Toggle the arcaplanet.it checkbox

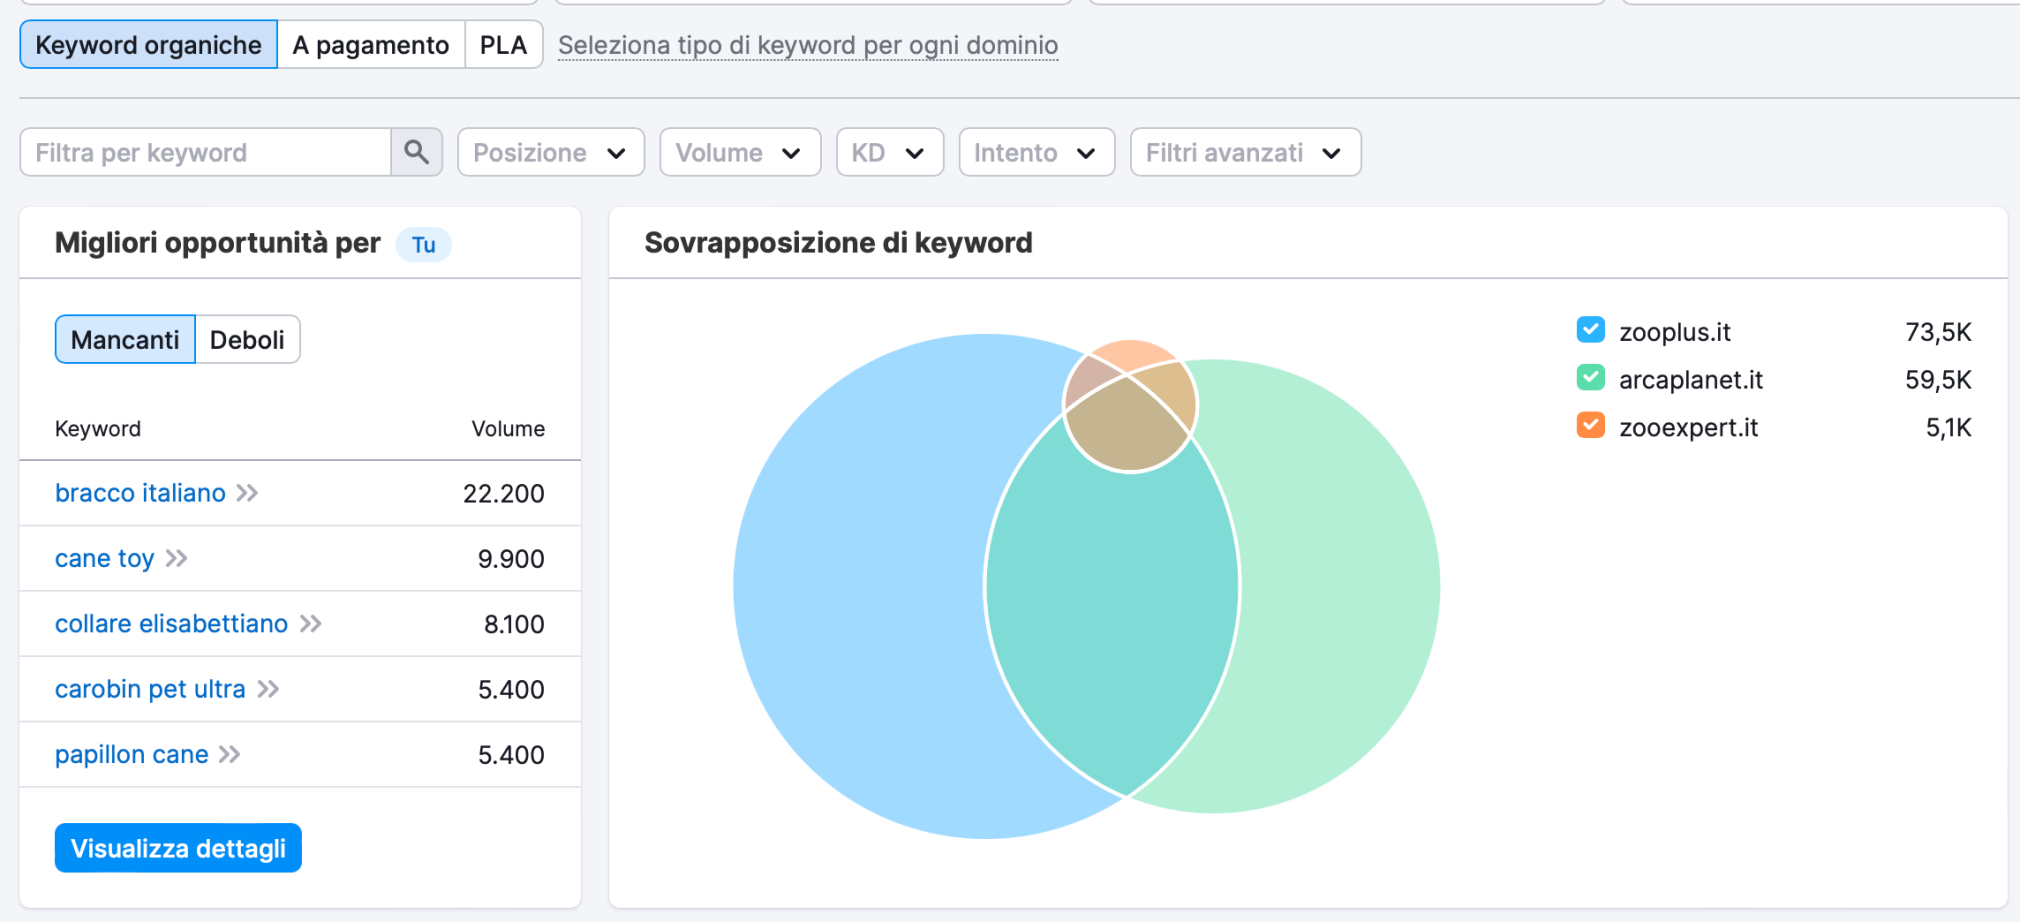pos(1590,378)
